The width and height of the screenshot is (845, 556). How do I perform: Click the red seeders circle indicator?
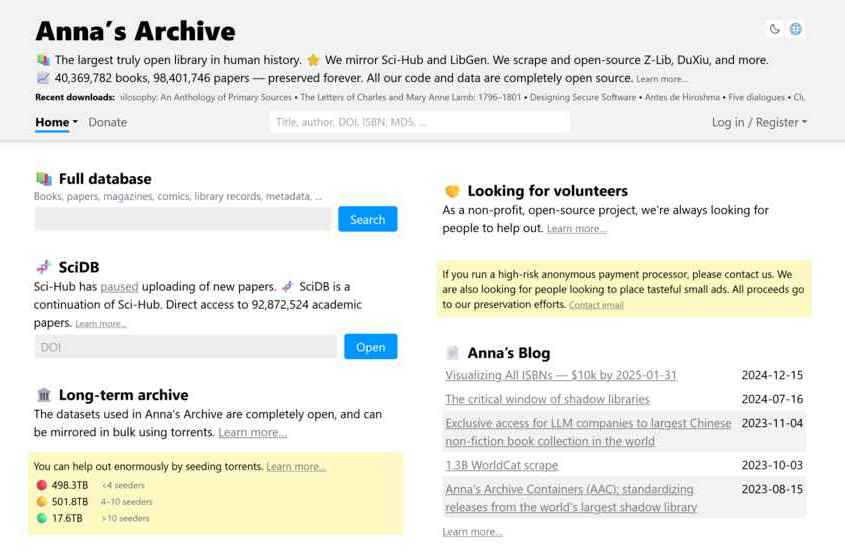tap(41, 485)
